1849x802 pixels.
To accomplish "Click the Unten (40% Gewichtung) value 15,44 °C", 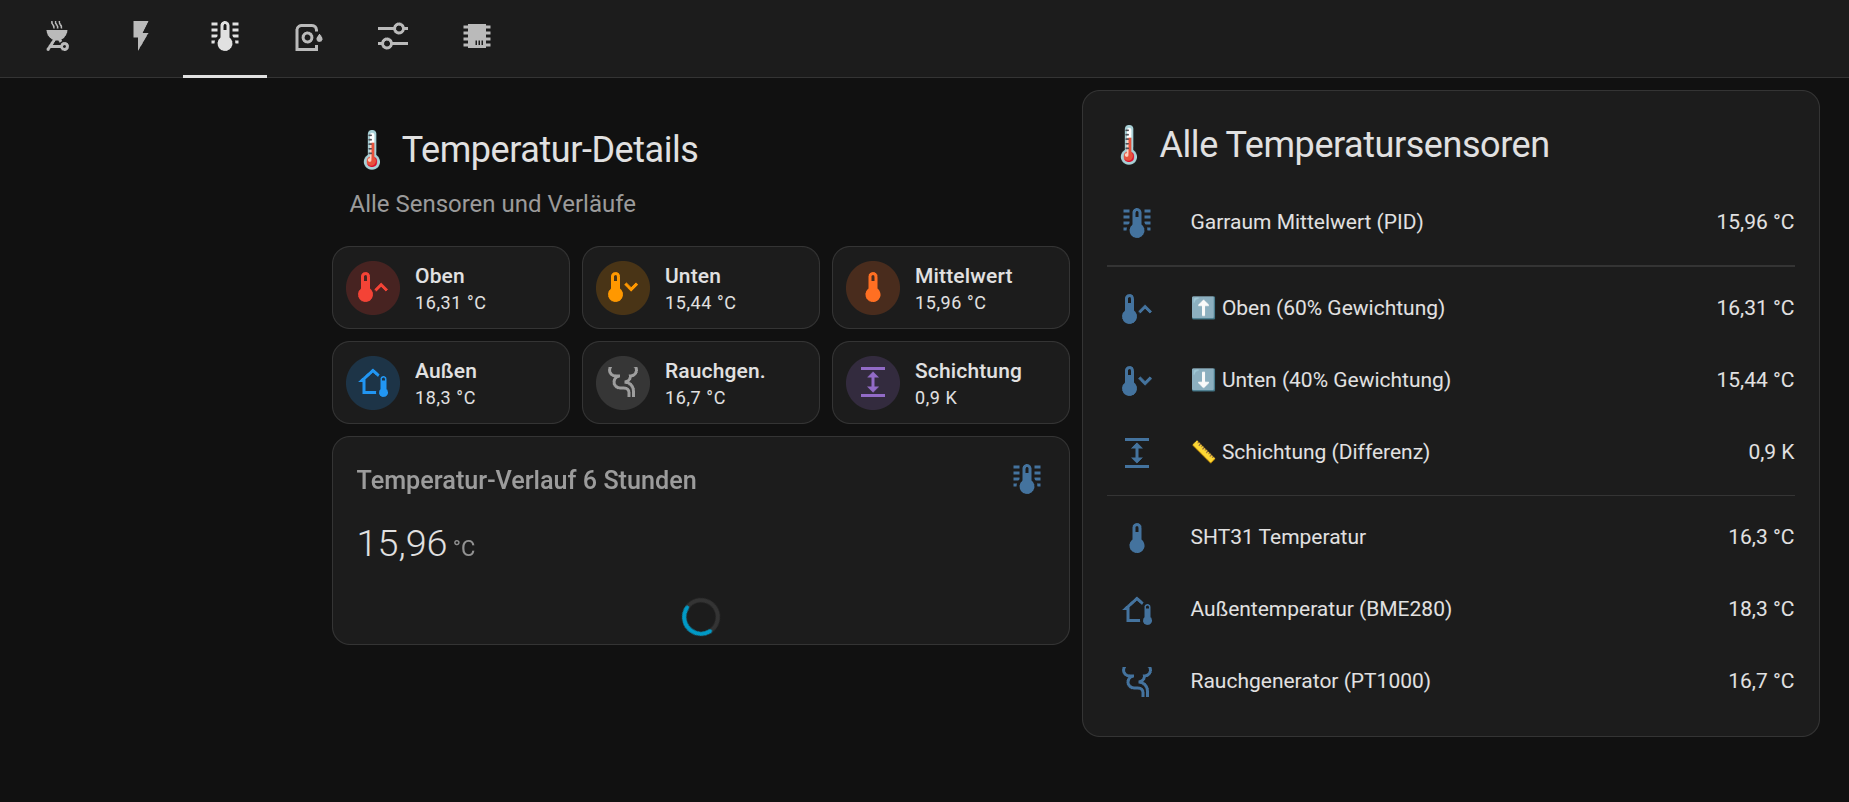I will (x=1754, y=380).
